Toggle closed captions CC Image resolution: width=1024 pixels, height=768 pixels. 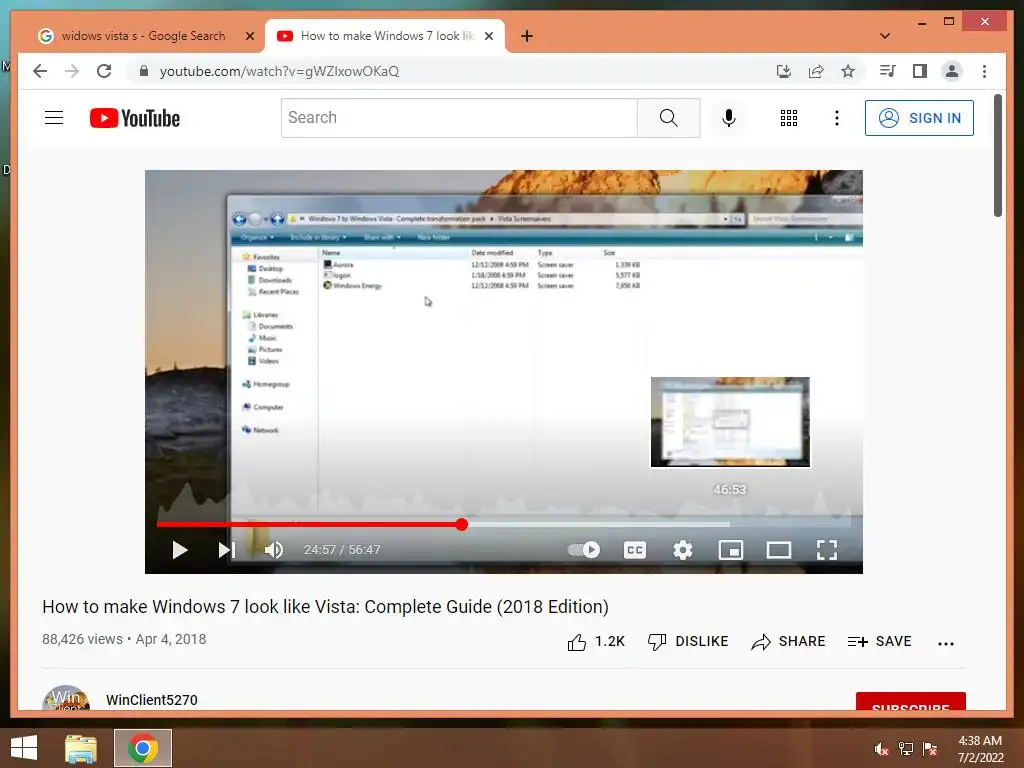coord(635,550)
